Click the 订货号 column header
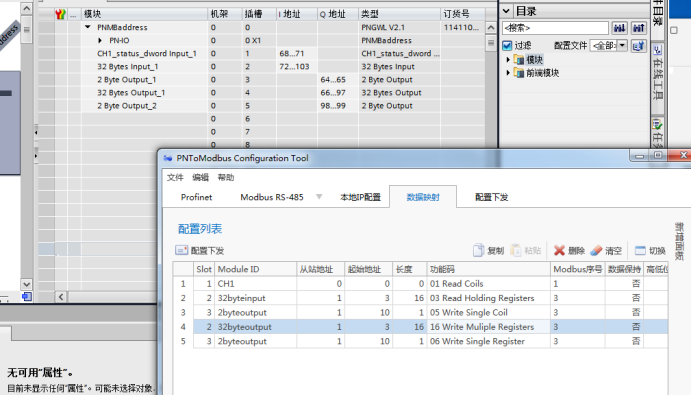The image size is (692, 395). click(x=463, y=14)
